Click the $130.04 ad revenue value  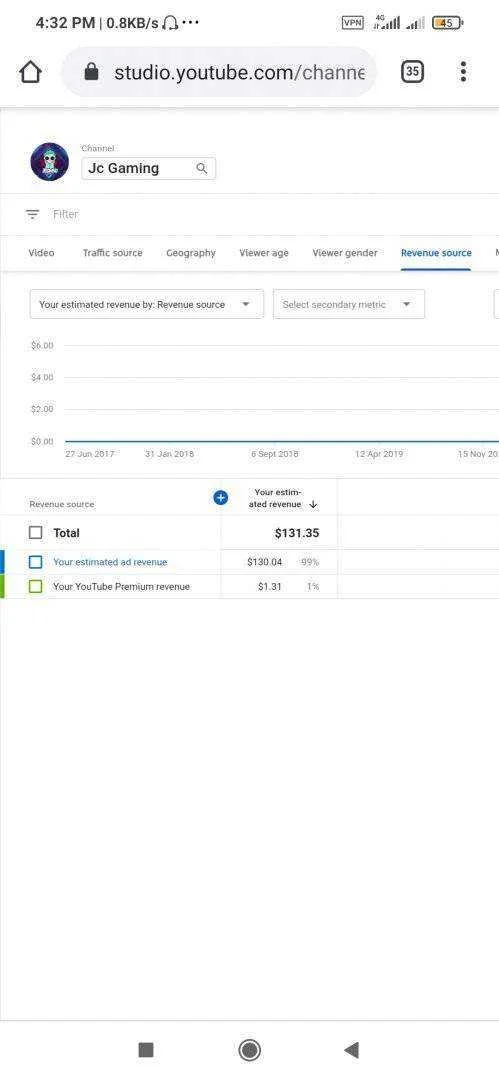tap(265, 562)
